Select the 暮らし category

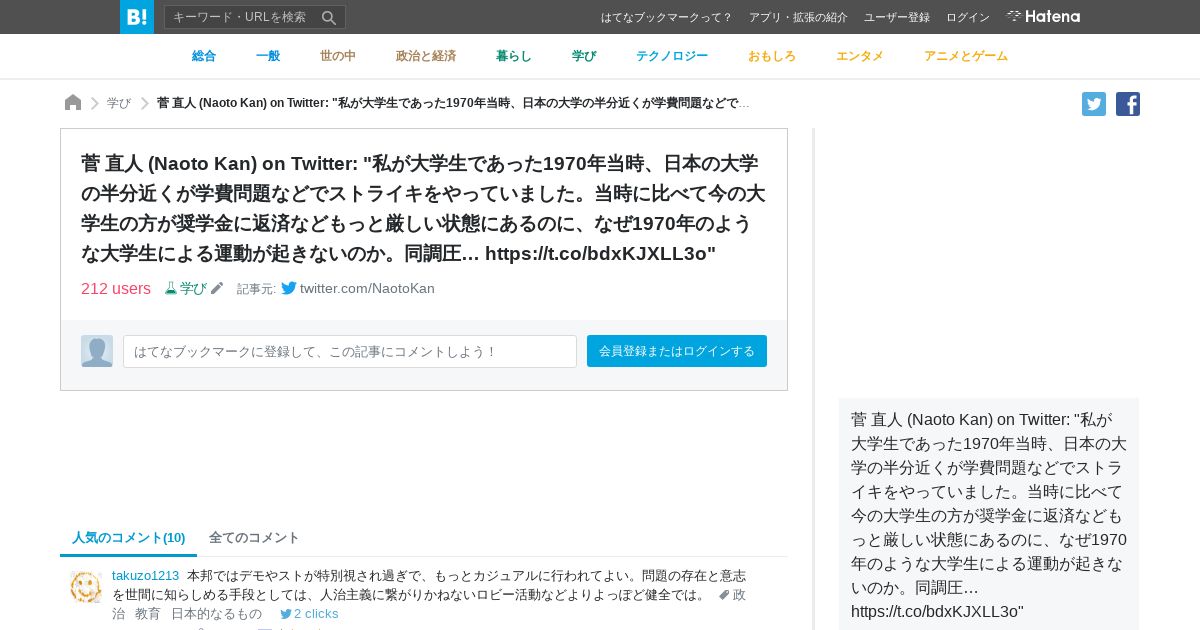pyautogui.click(x=514, y=56)
